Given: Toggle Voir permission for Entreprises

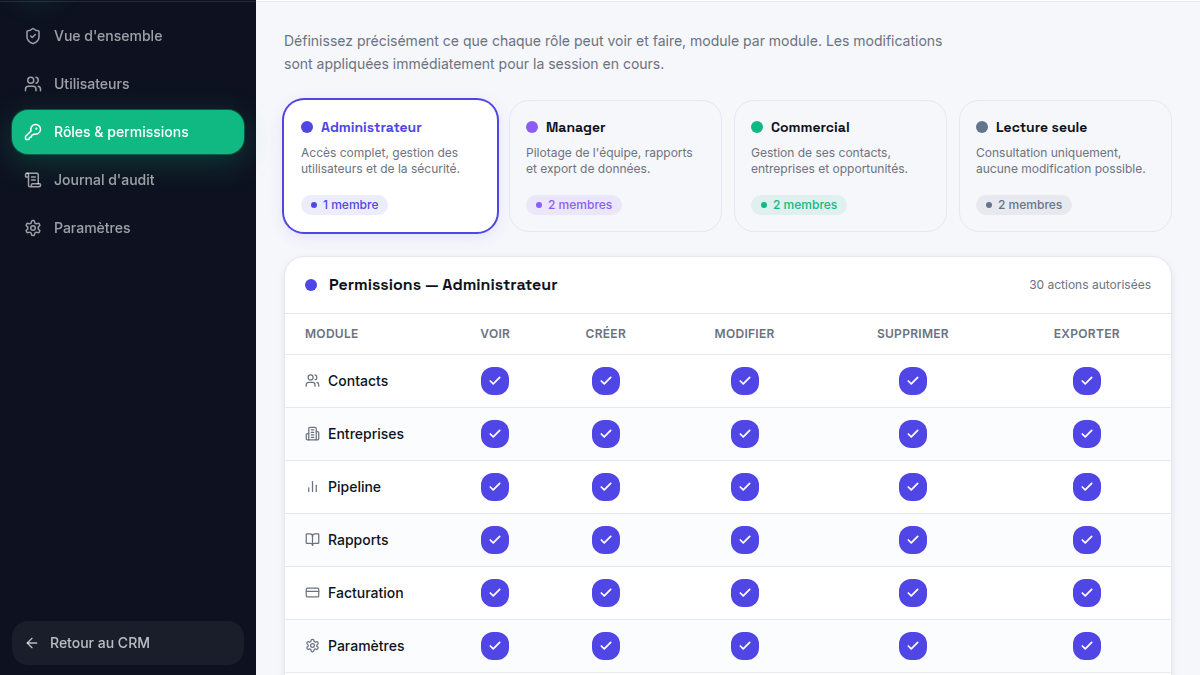Looking at the screenshot, I should [495, 434].
